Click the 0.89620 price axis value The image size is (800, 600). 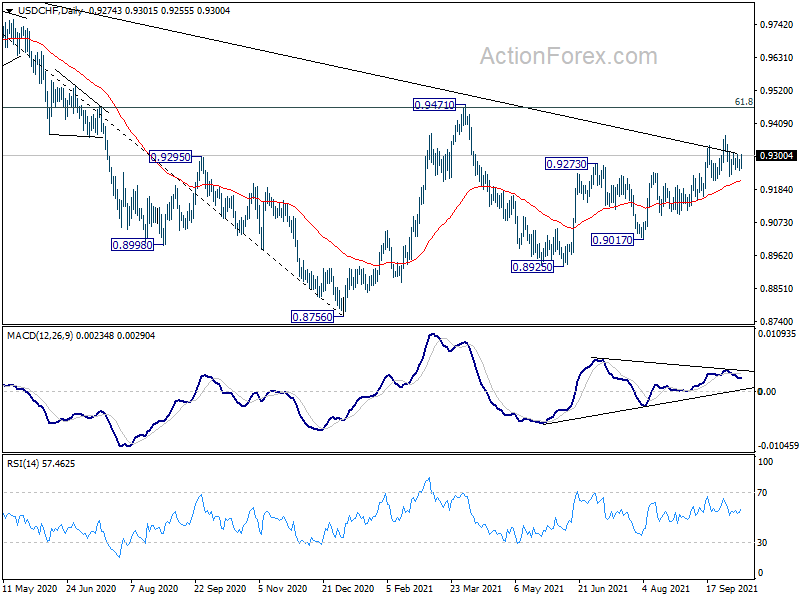[x=777, y=256]
